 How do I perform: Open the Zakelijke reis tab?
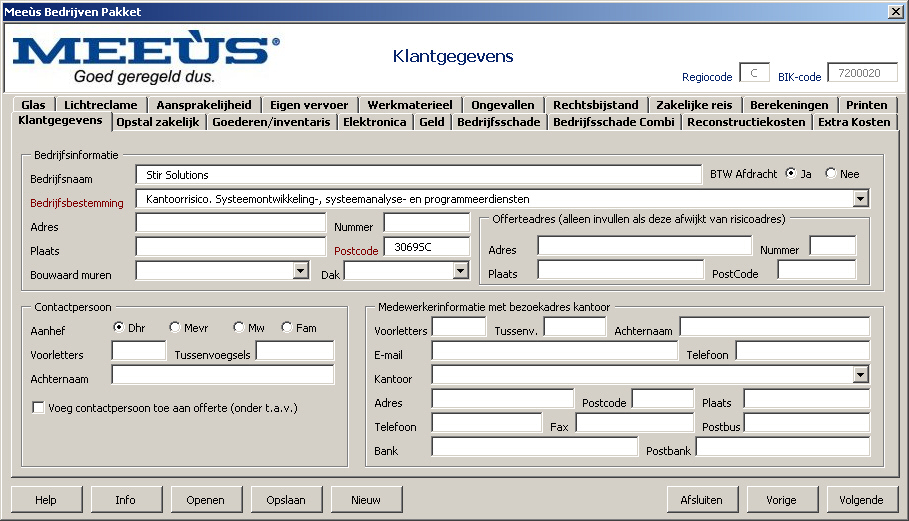(x=694, y=105)
